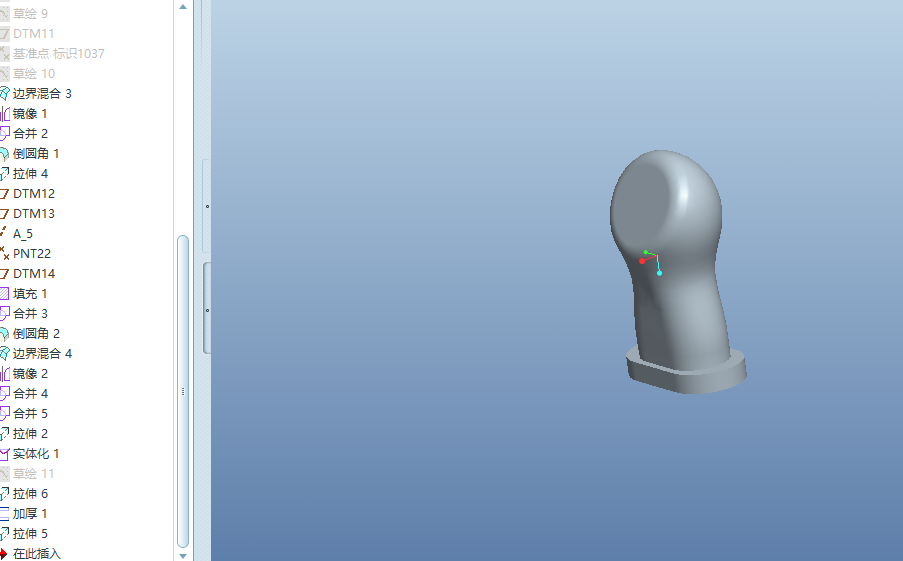Click the 边界混合 4 blend icon
The width and height of the screenshot is (903, 561).
(5, 354)
